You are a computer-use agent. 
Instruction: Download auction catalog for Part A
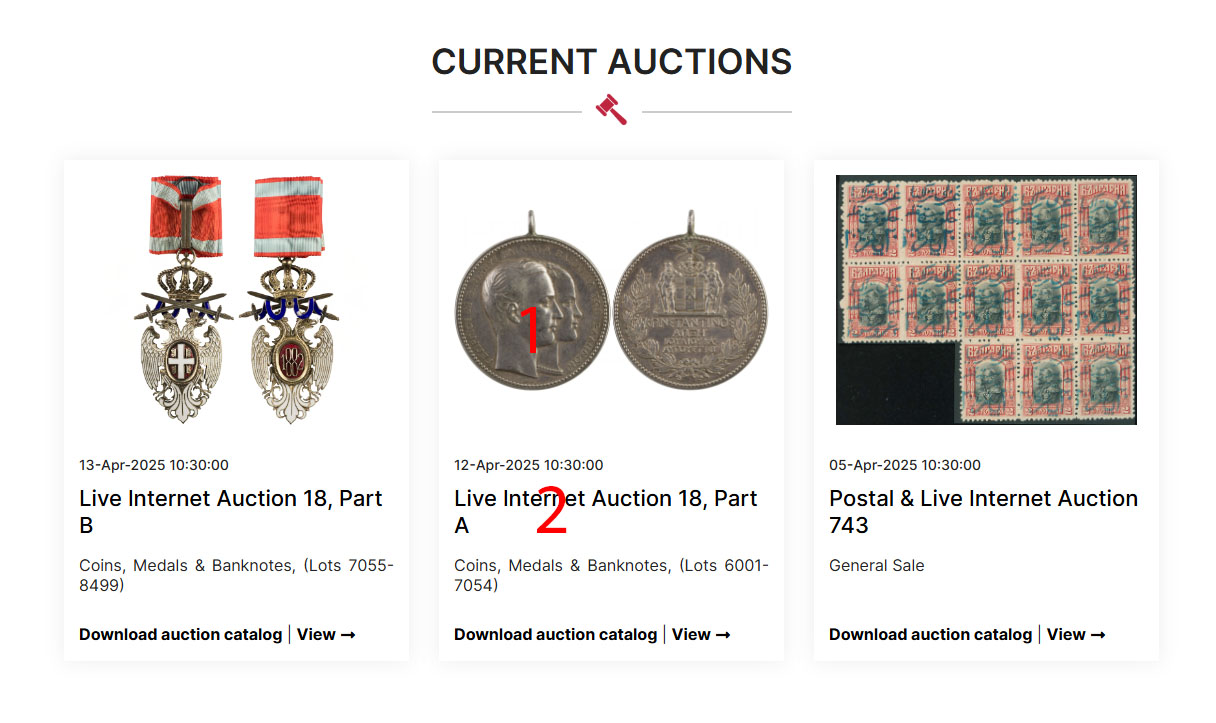556,634
